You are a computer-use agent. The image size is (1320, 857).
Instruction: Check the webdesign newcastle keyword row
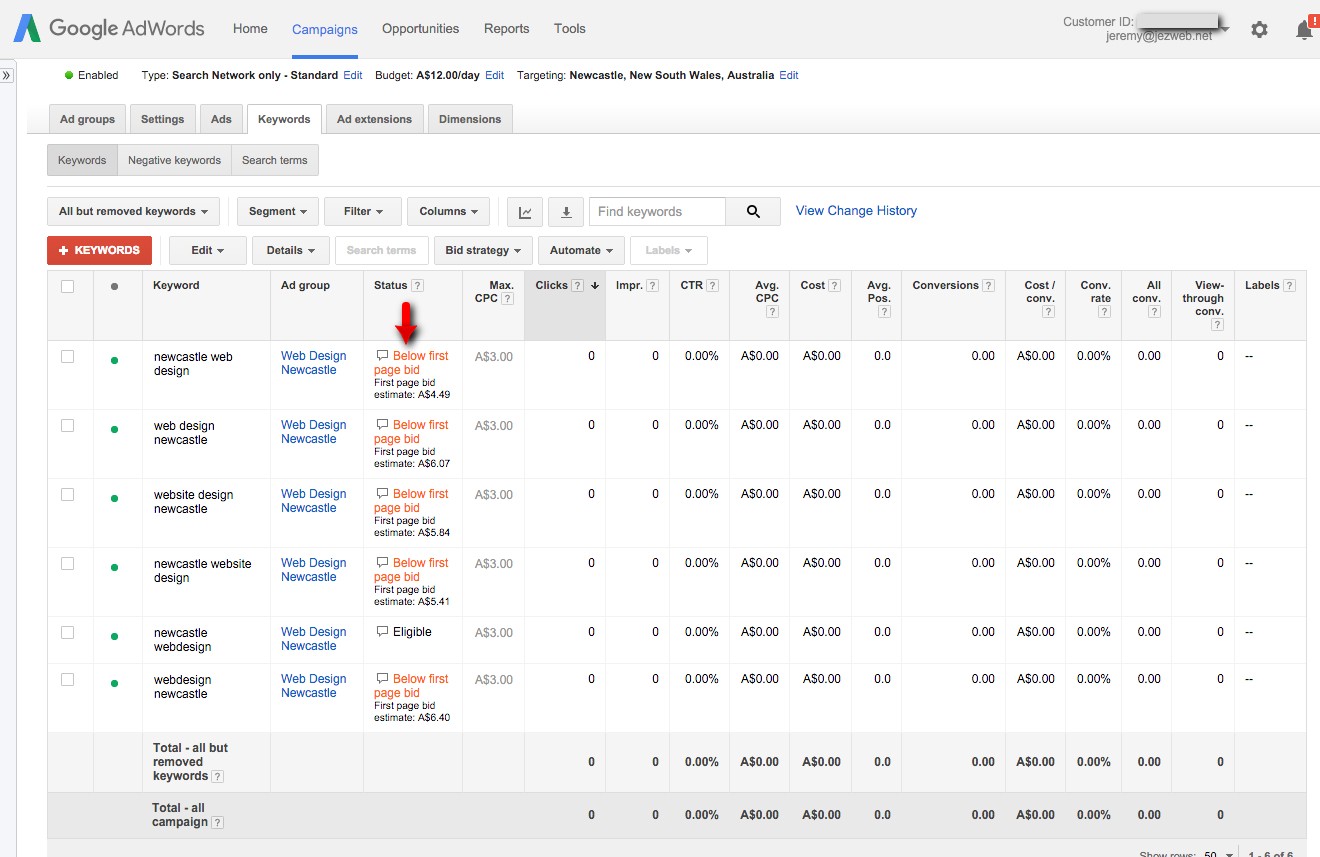(67, 678)
